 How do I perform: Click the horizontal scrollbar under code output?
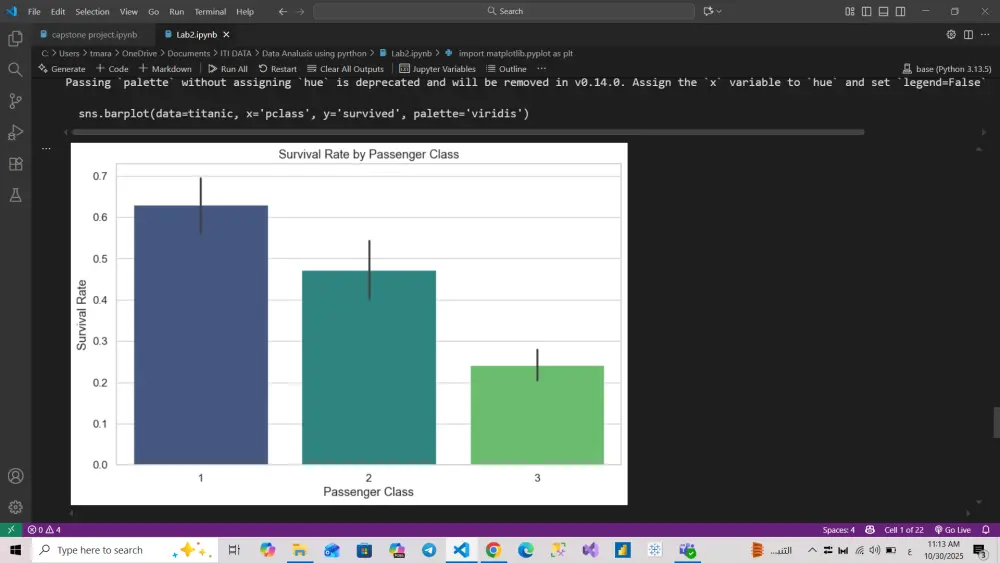(468, 132)
